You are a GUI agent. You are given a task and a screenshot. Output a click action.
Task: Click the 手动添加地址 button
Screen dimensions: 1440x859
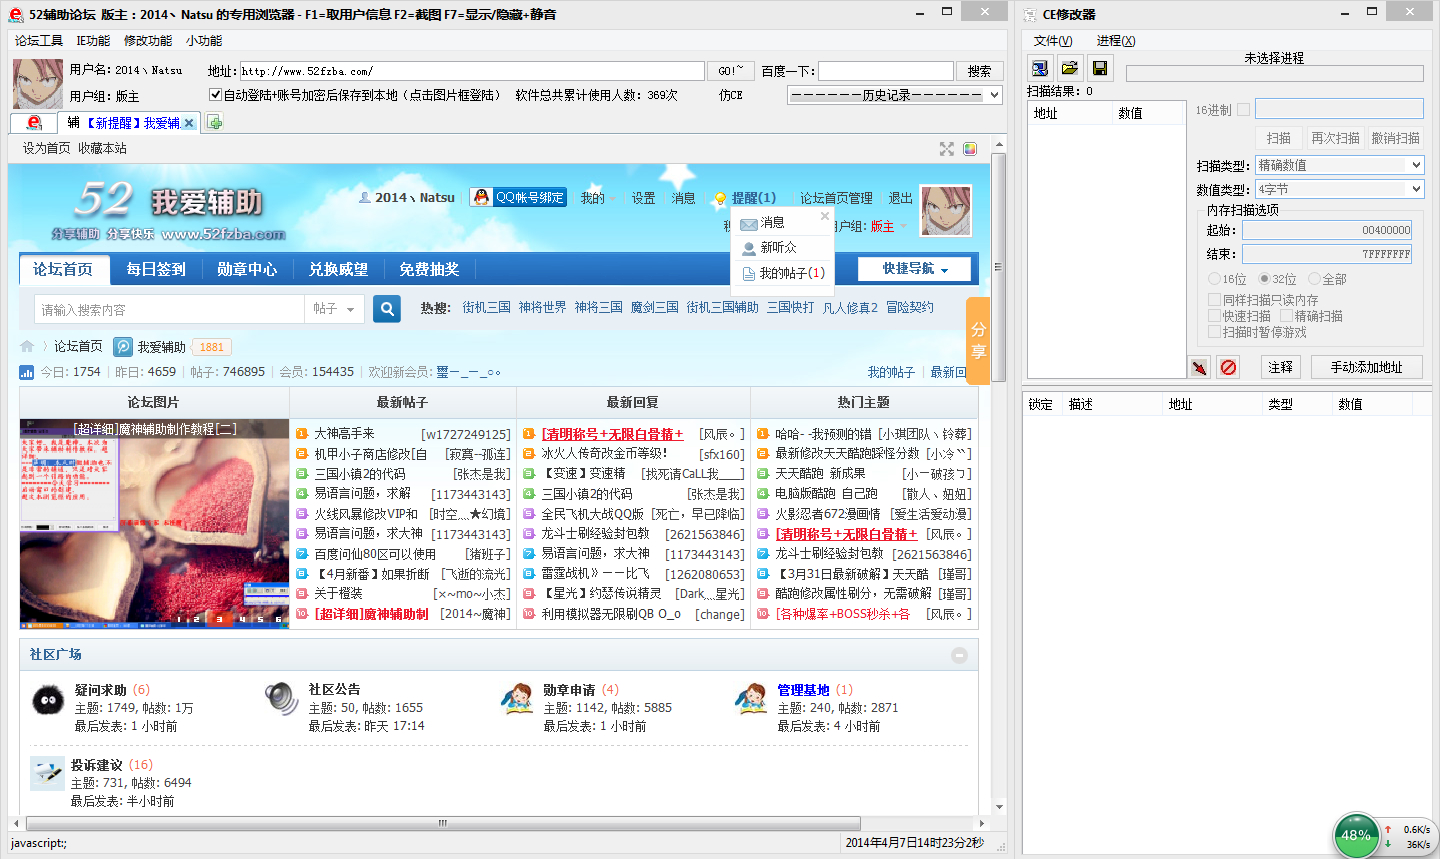tap(1366, 367)
